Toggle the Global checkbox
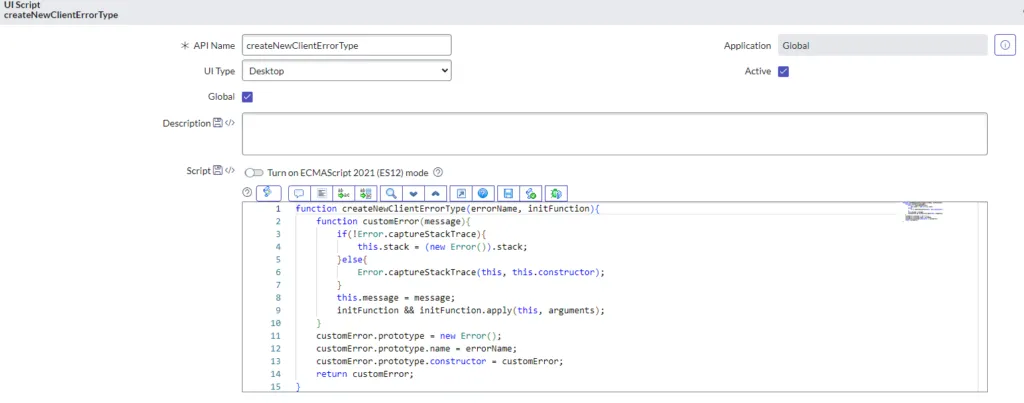The width and height of the screenshot is (1024, 403). 248,97
